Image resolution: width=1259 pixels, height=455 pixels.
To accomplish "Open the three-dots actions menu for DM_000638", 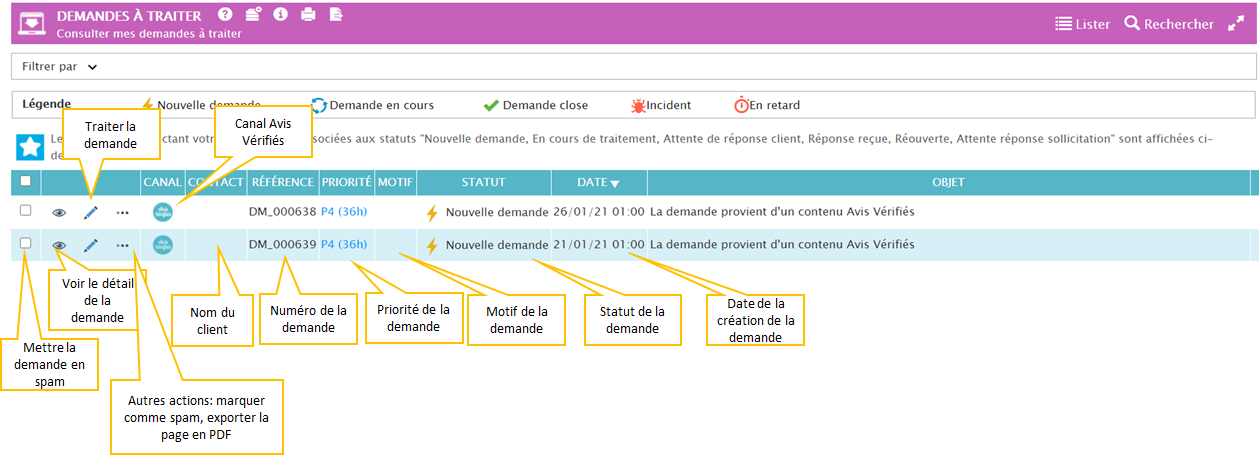I will (x=122, y=212).
